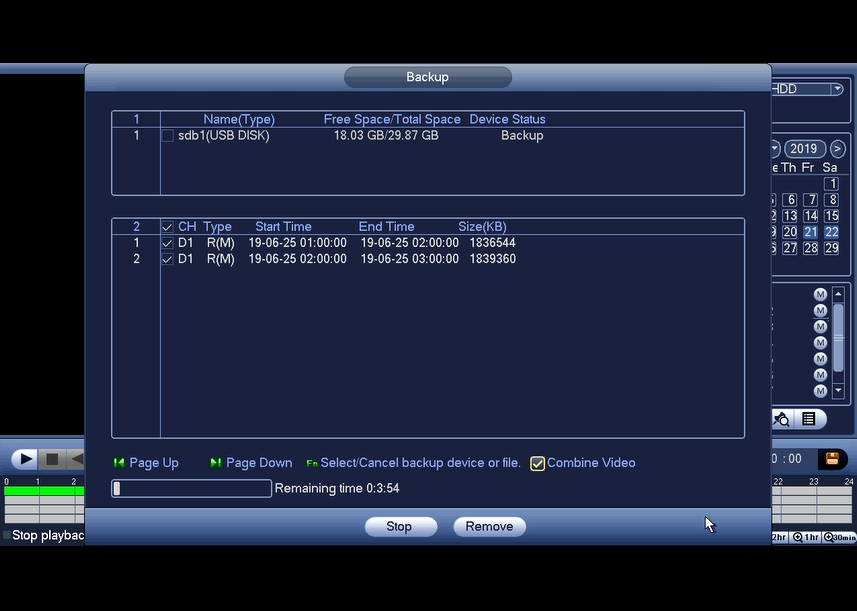
Task: Tick the sdb1(USB DISK) checkbox
Action: coord(167,136)
